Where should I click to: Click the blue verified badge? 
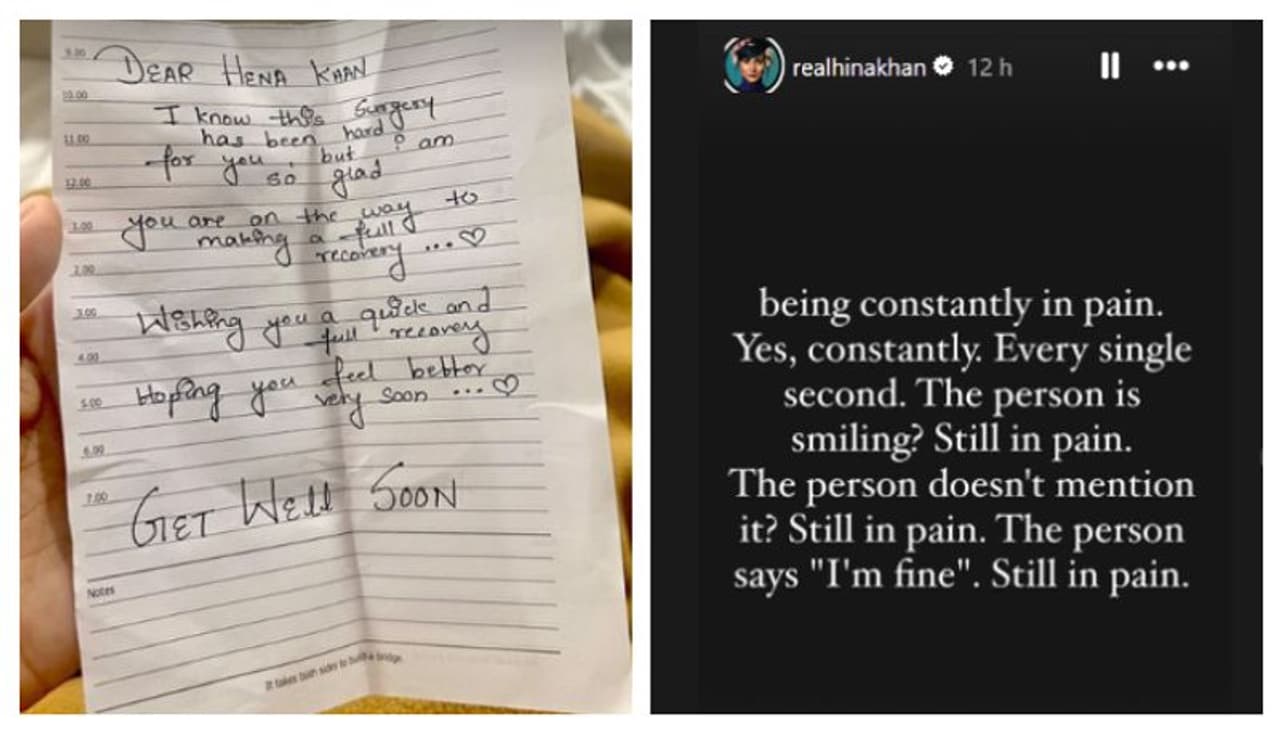point(942,67)
